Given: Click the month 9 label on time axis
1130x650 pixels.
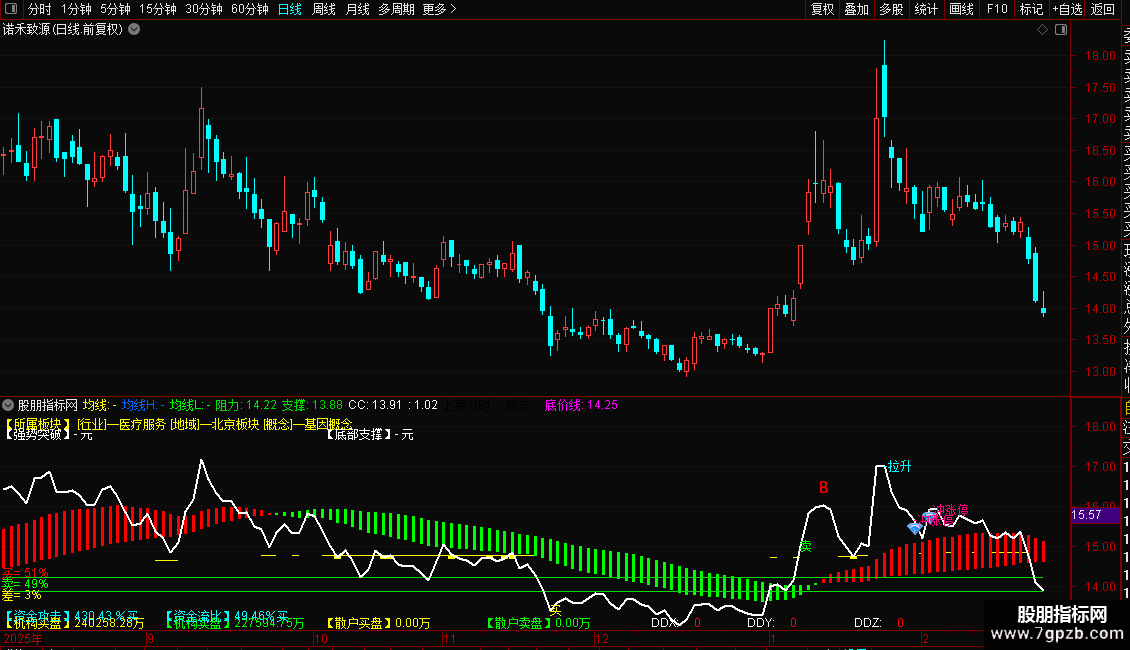Looking at the screenshot, I should (151, 638).
